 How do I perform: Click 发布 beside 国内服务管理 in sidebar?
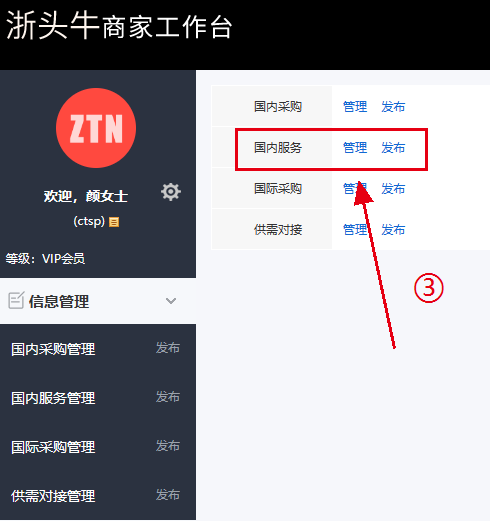[168, 397]
